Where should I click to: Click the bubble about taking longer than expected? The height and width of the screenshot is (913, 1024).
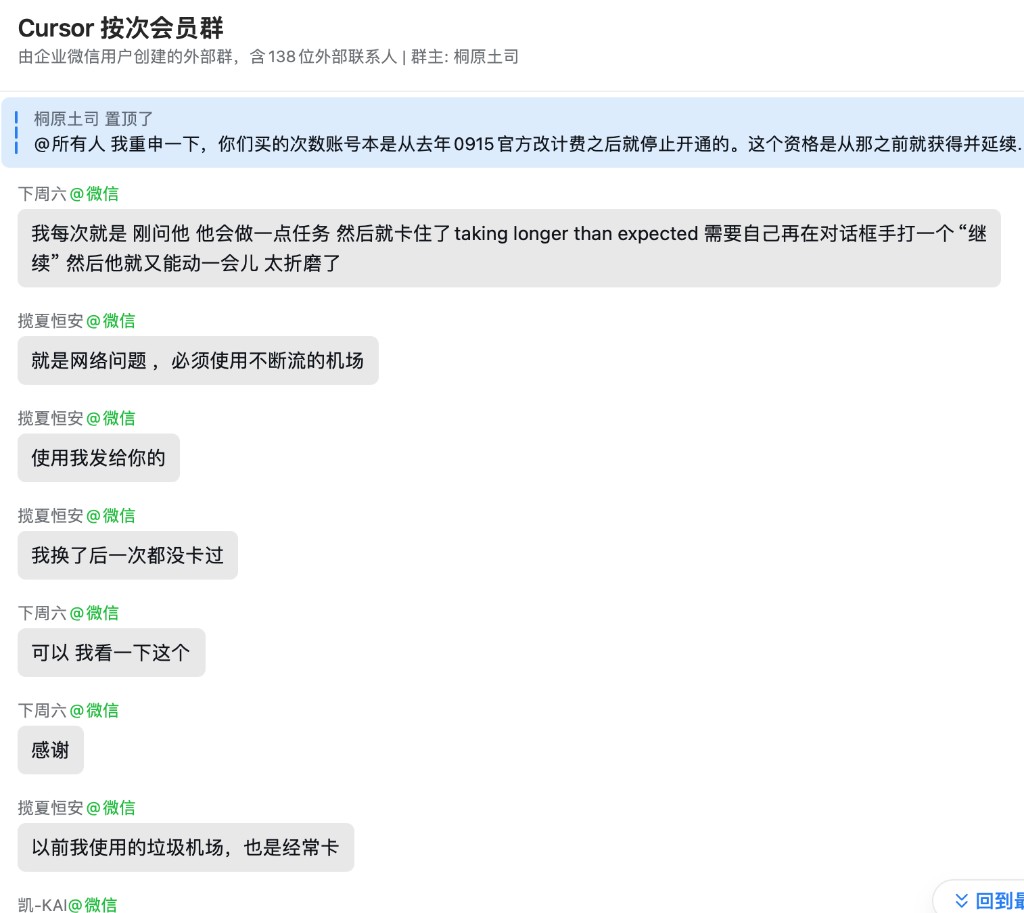509,248
